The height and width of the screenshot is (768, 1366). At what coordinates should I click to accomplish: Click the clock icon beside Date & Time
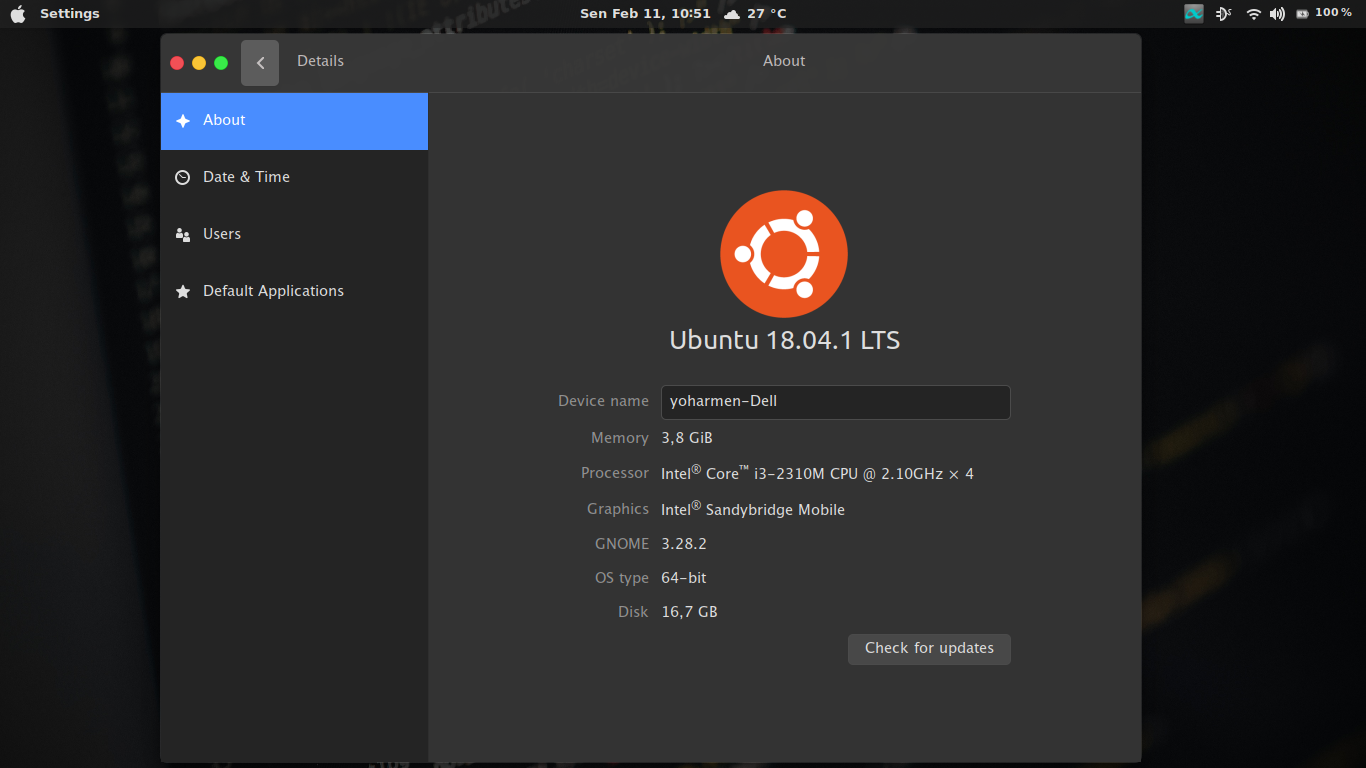183,178
